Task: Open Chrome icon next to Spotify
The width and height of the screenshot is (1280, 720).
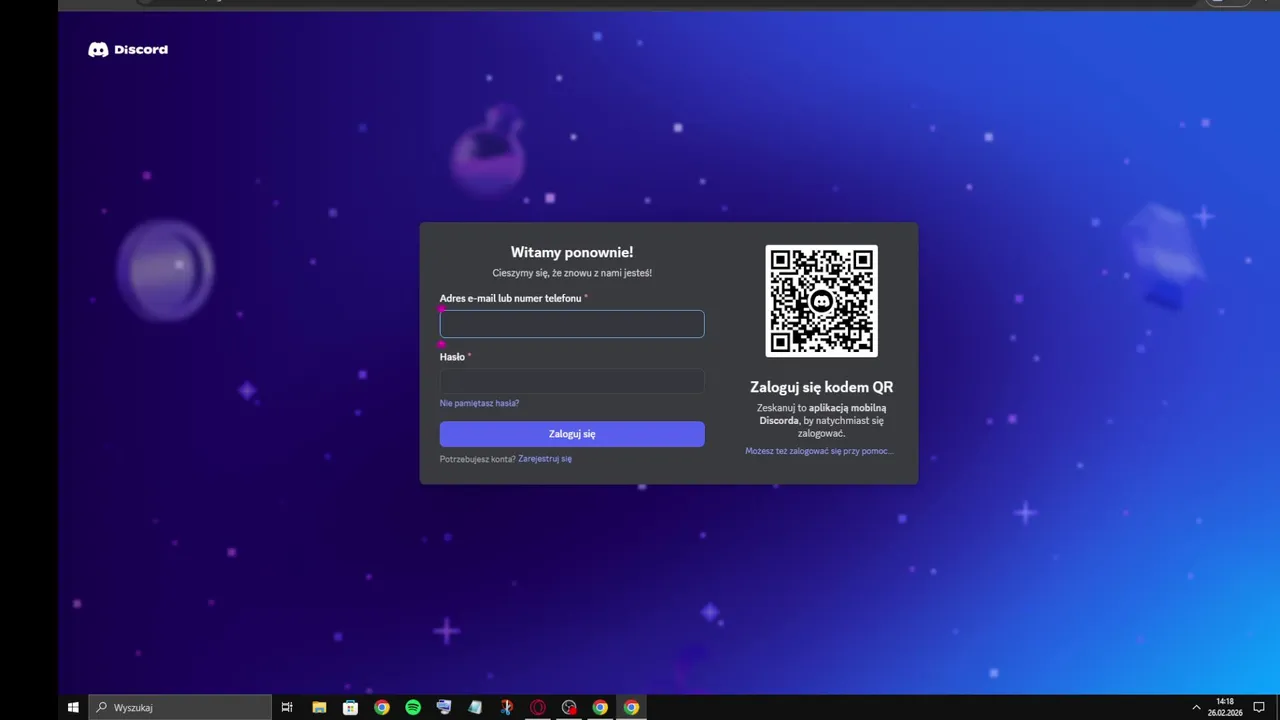Action: [x=382, y=707]
